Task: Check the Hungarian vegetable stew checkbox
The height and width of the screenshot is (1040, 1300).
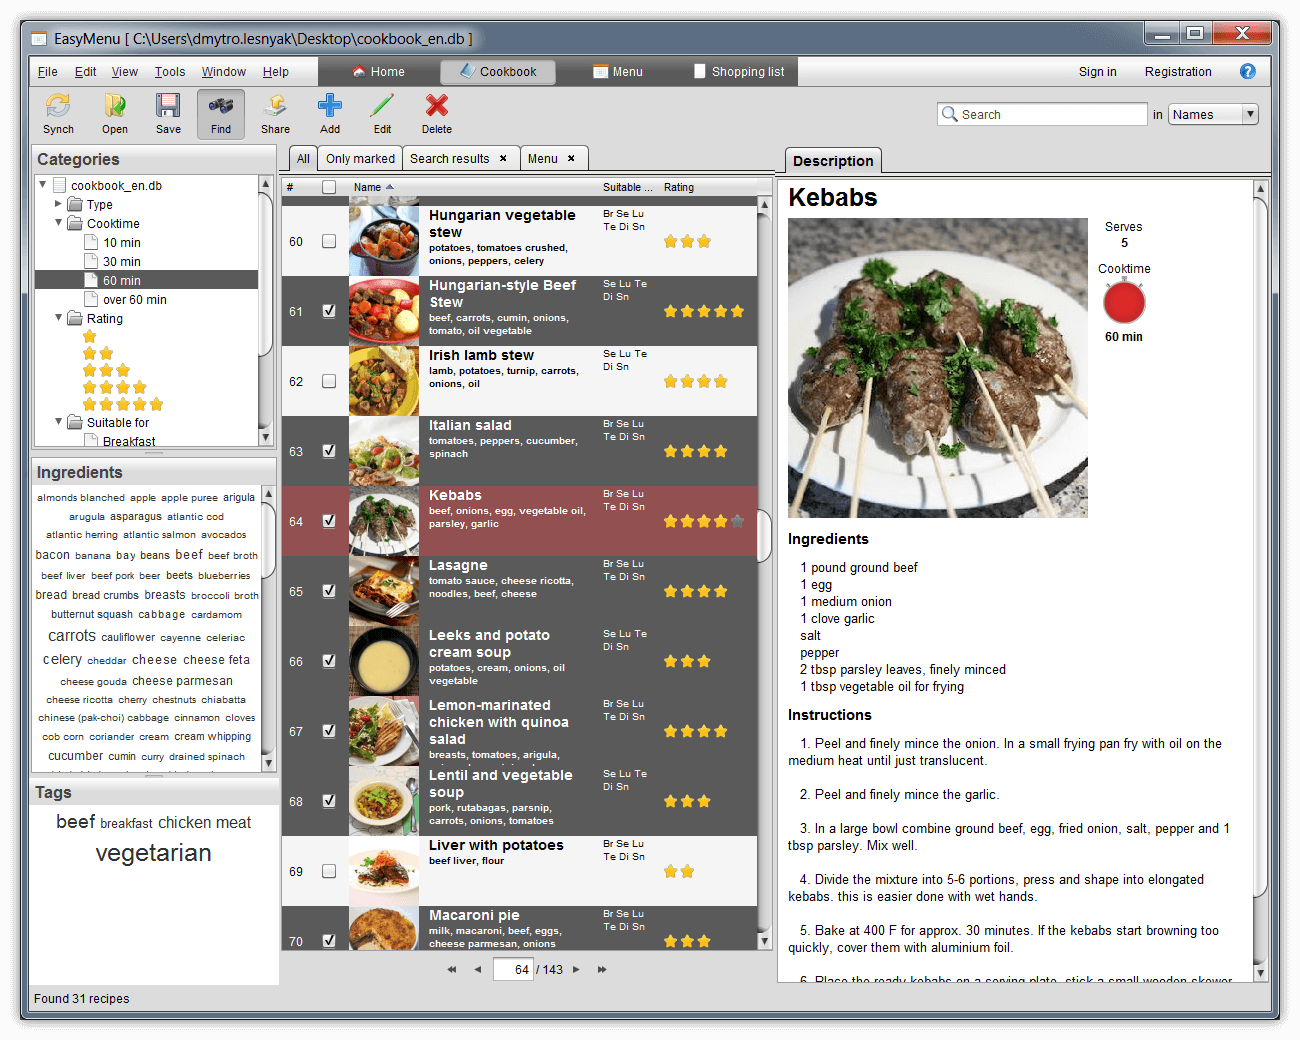Action: (329, 241)
